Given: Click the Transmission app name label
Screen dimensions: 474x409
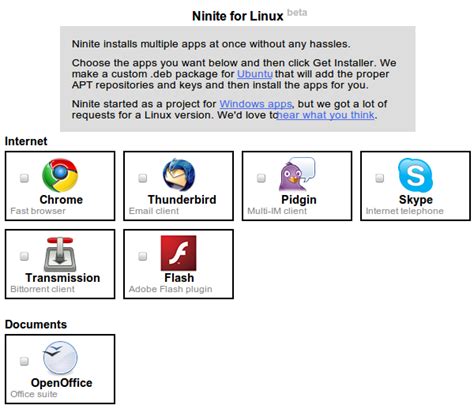Looking at the screenshot, I should coord(63,278).
